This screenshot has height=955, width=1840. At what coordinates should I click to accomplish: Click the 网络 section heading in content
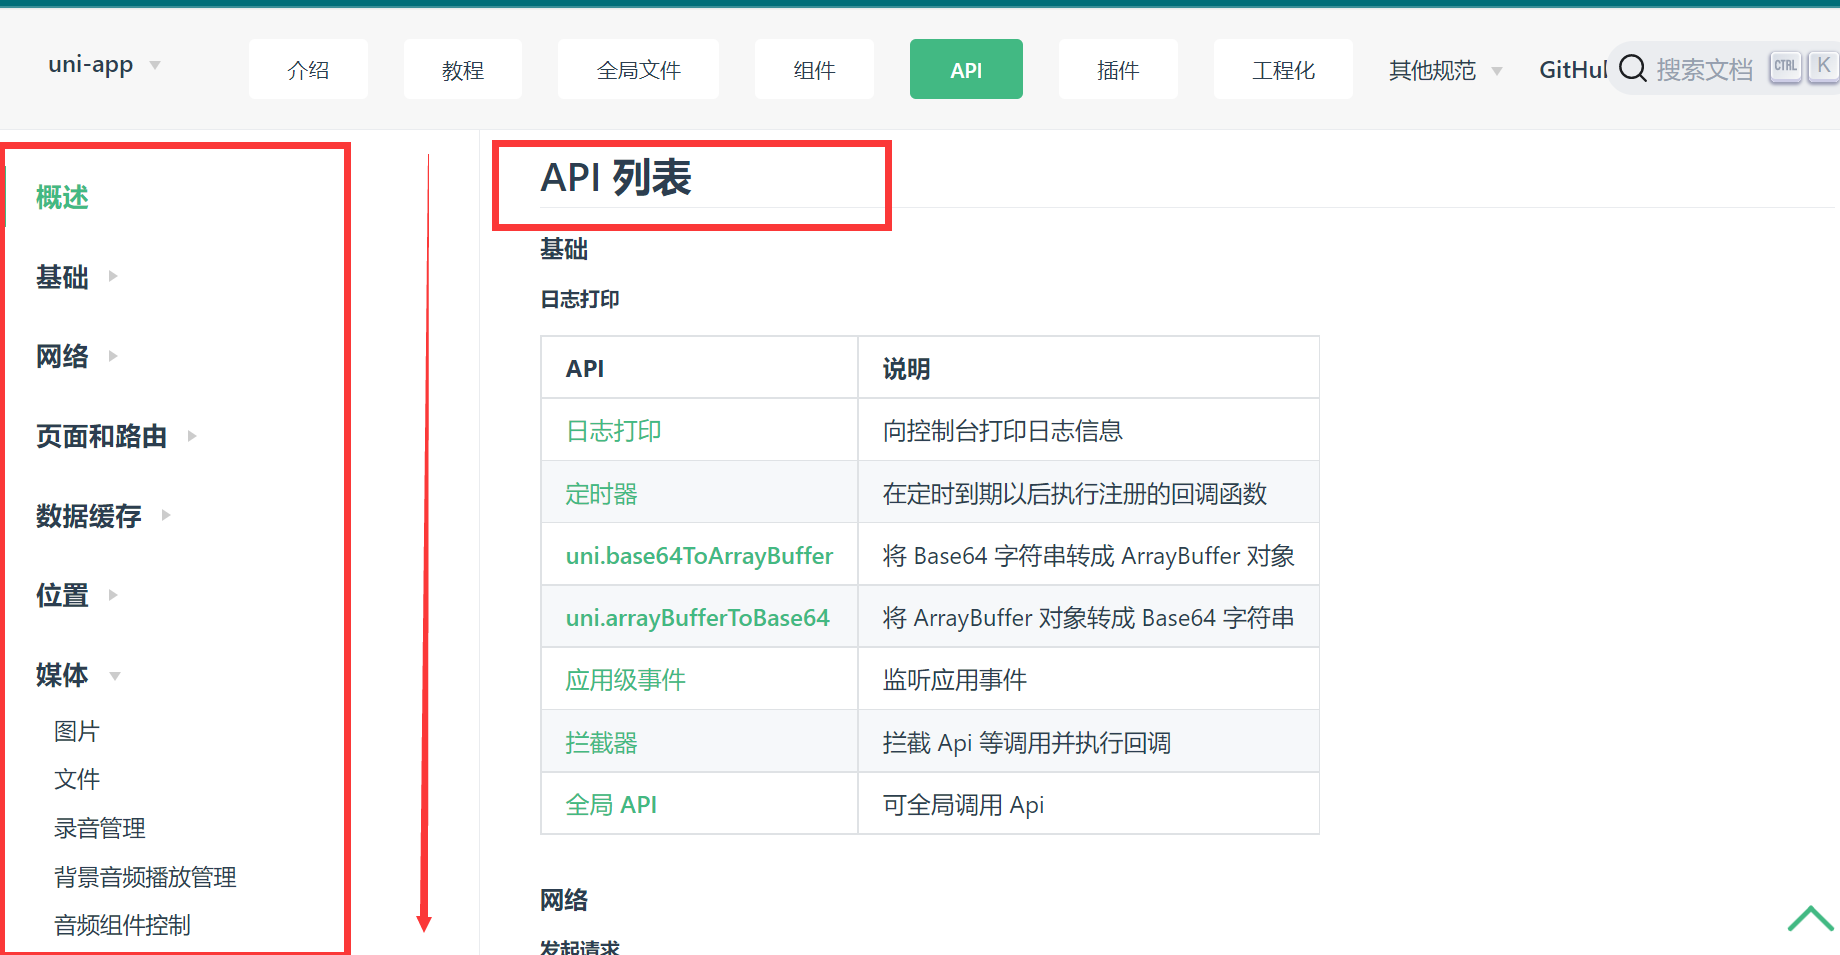564,900
